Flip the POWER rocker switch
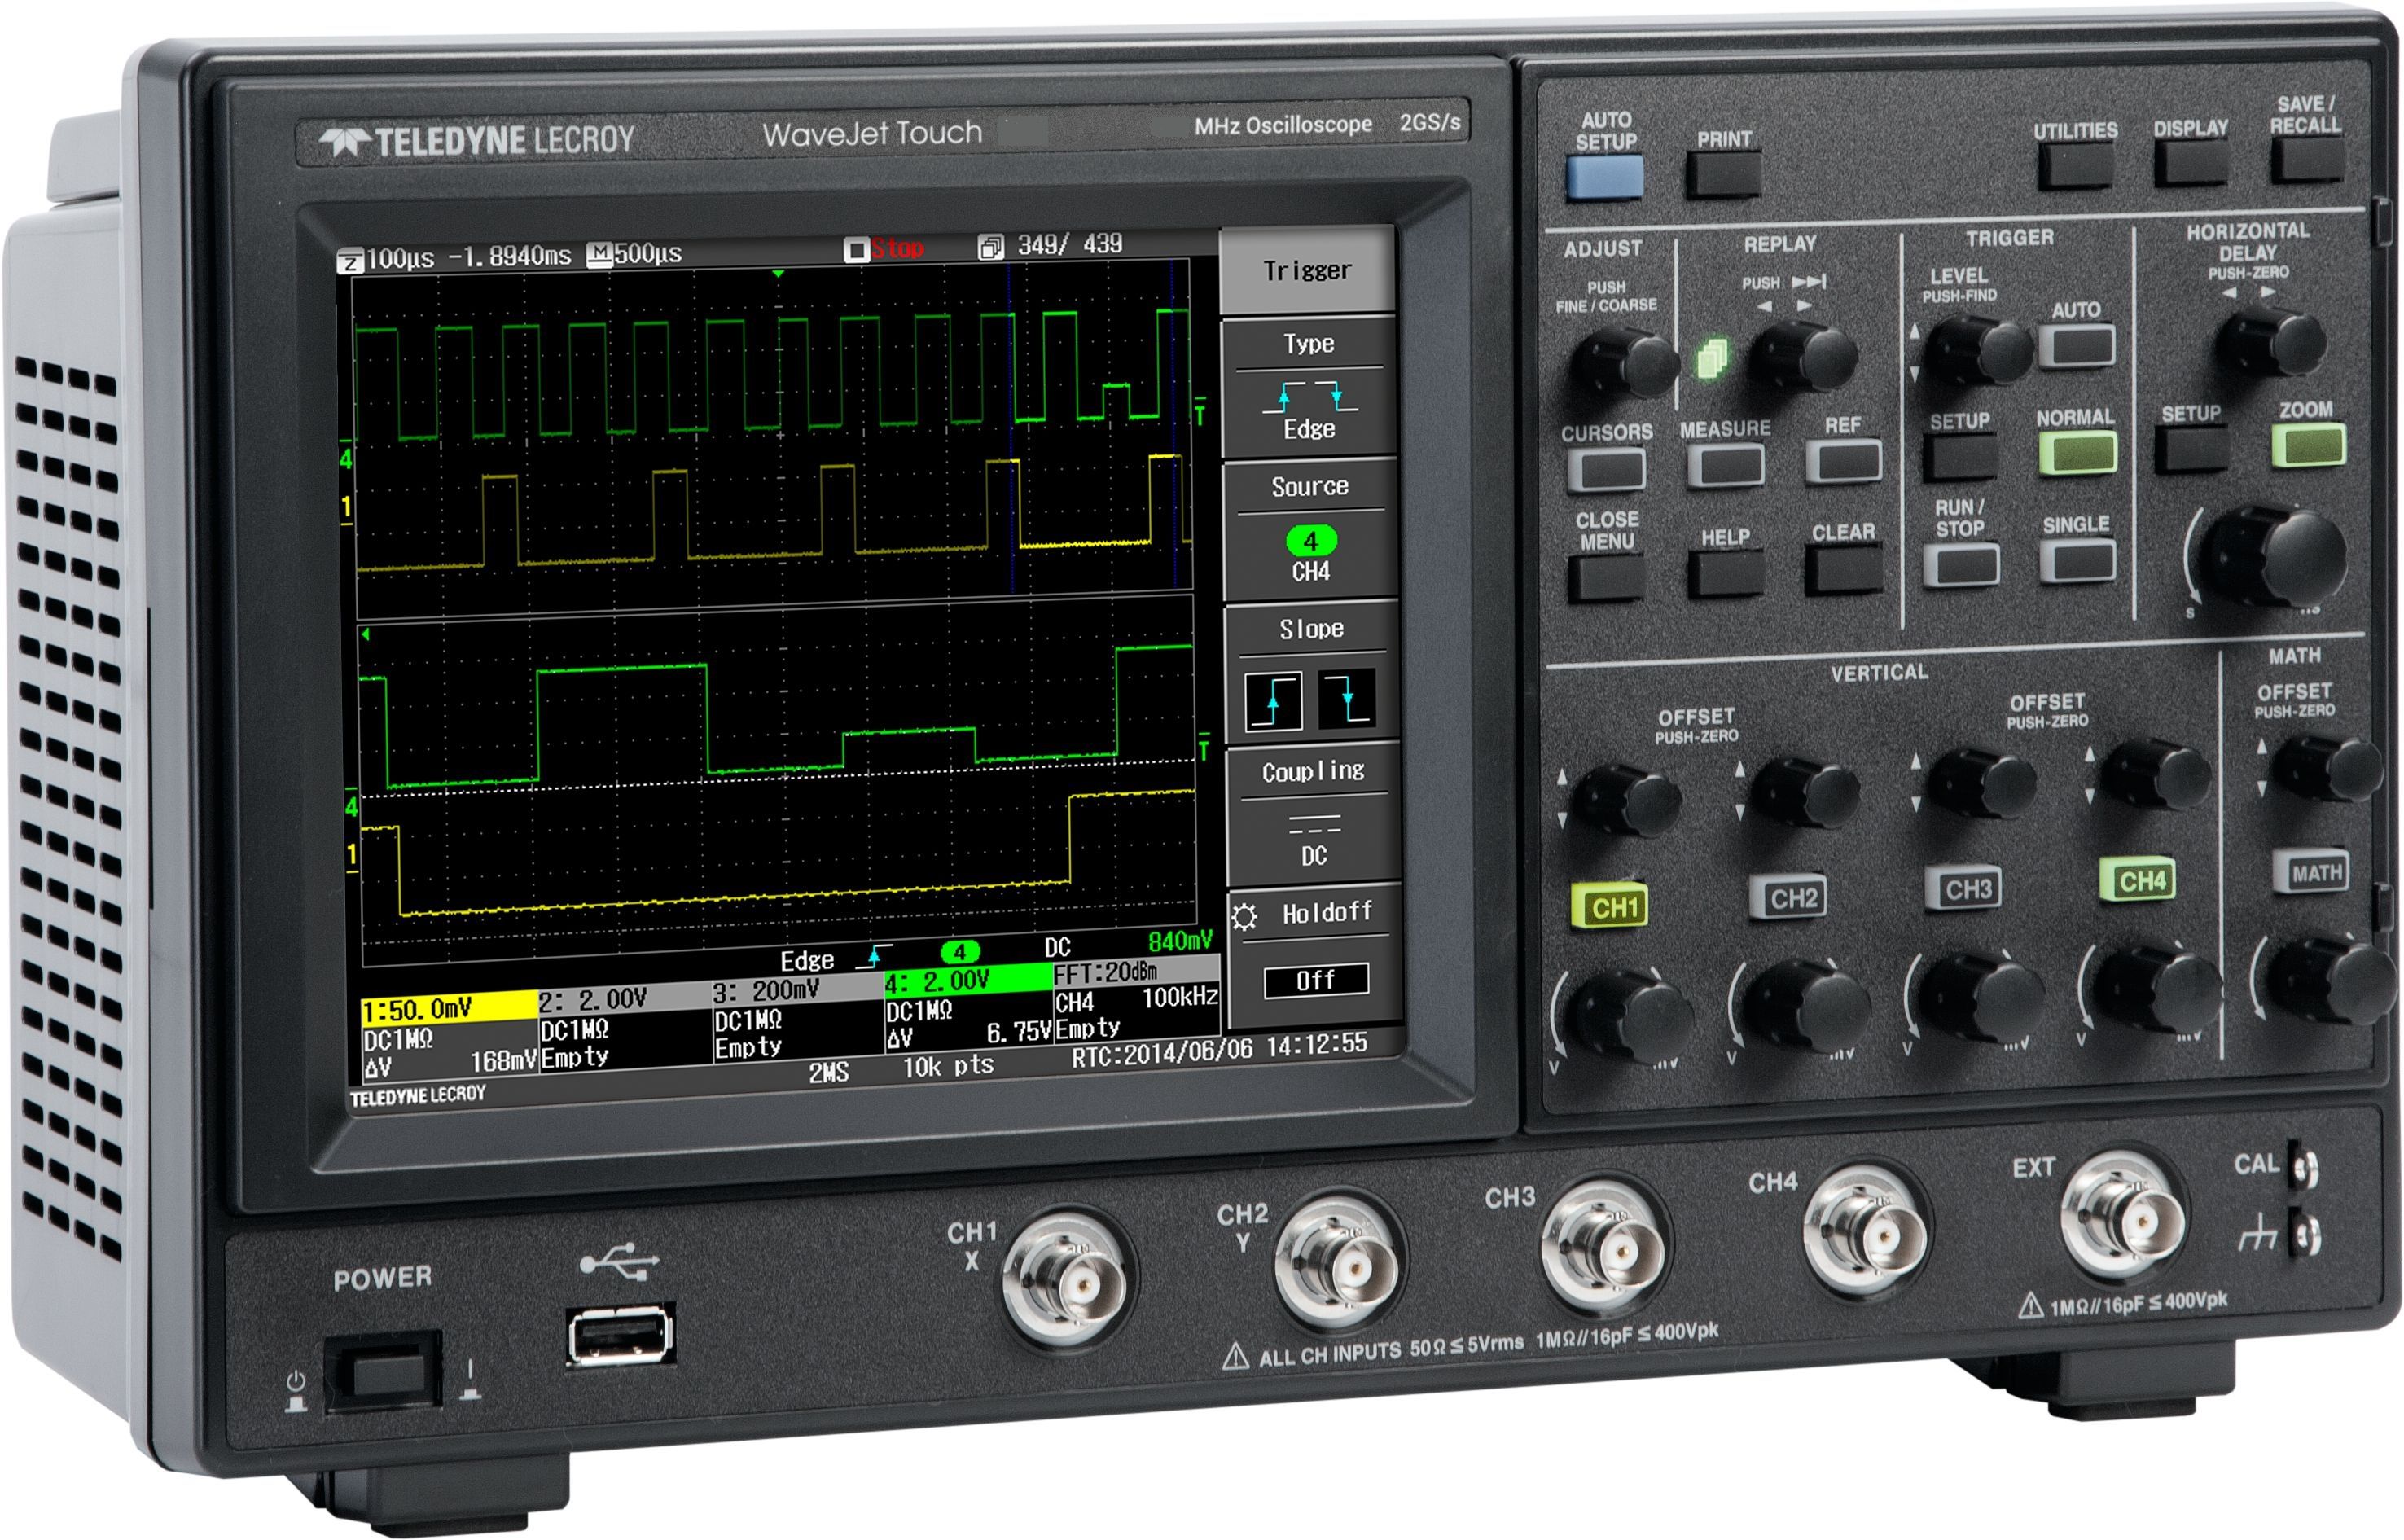The height and width of the screenshot is (1540, 2404). 383,1370
